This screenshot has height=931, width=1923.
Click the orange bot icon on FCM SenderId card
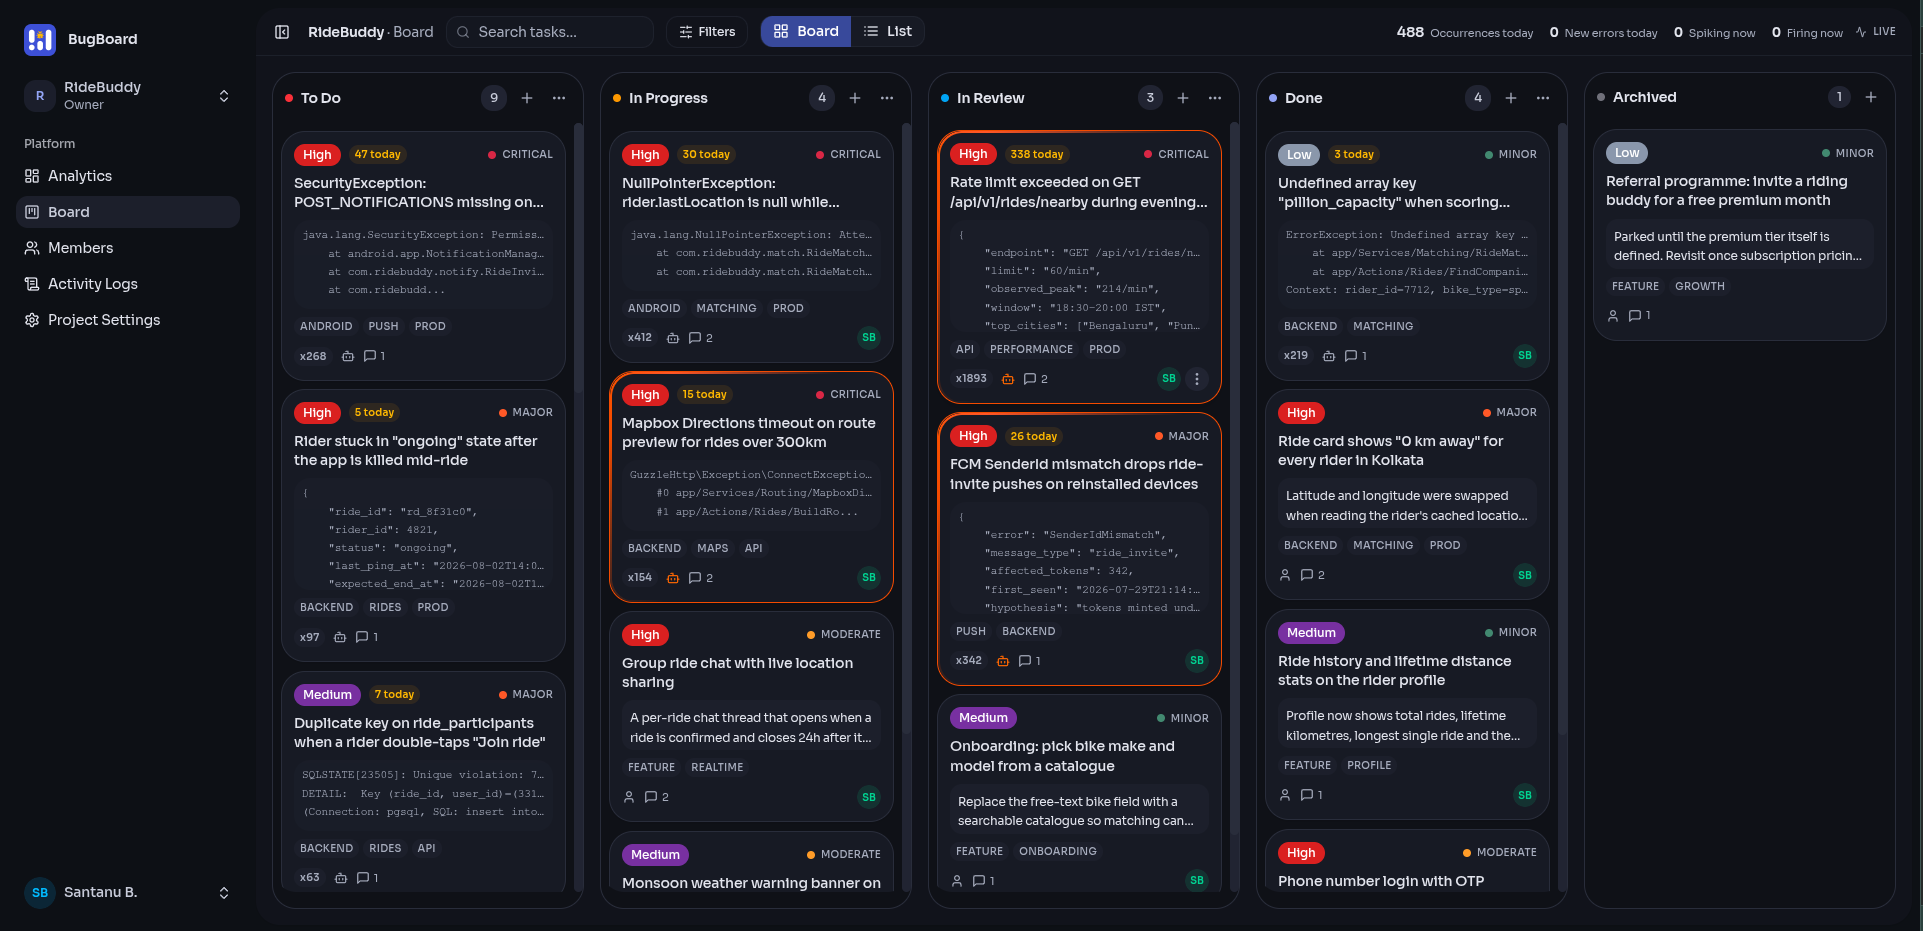1003,661
